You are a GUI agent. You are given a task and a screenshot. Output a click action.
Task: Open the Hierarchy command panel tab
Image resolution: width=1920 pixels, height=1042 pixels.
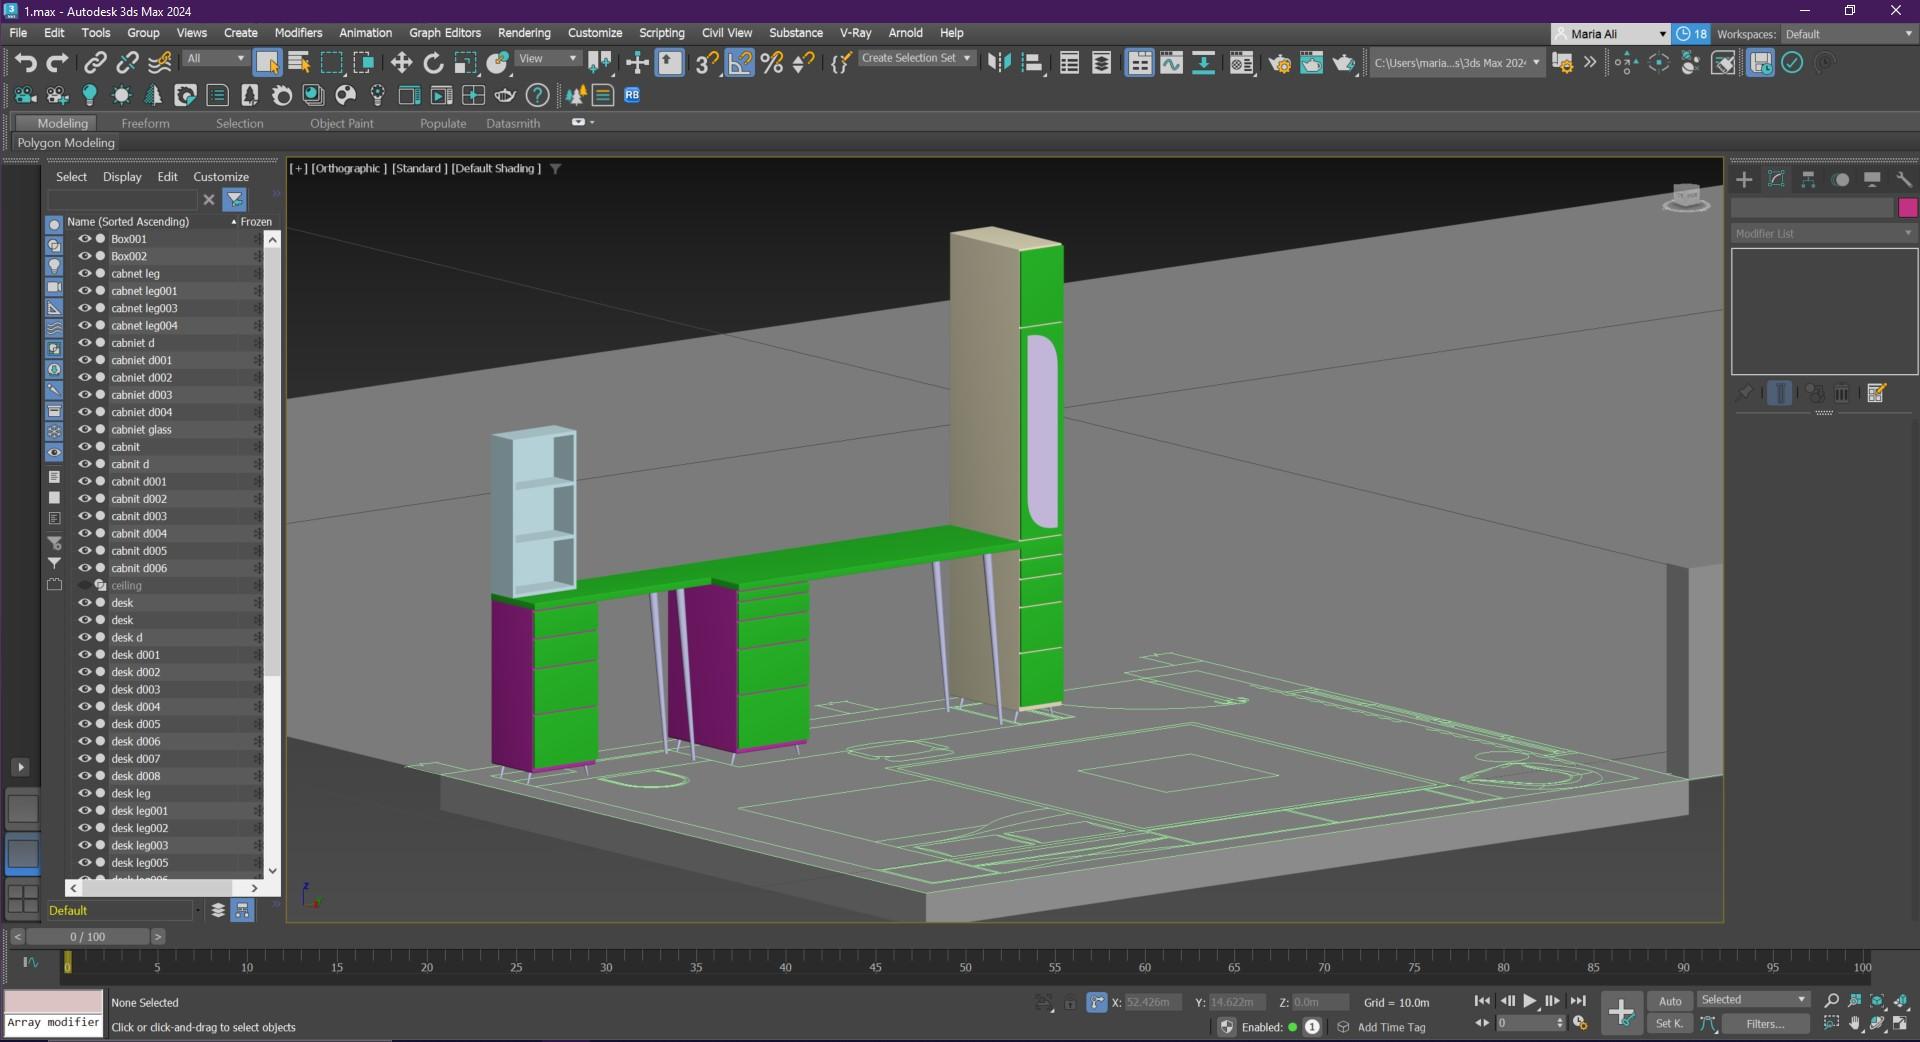[1808, 180]
